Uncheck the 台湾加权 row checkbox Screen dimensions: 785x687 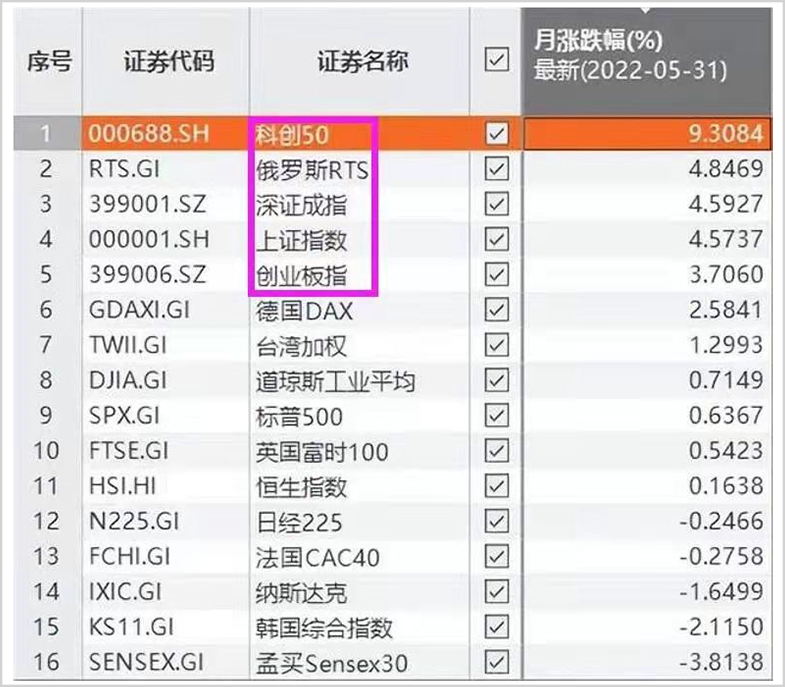point(497,345)
